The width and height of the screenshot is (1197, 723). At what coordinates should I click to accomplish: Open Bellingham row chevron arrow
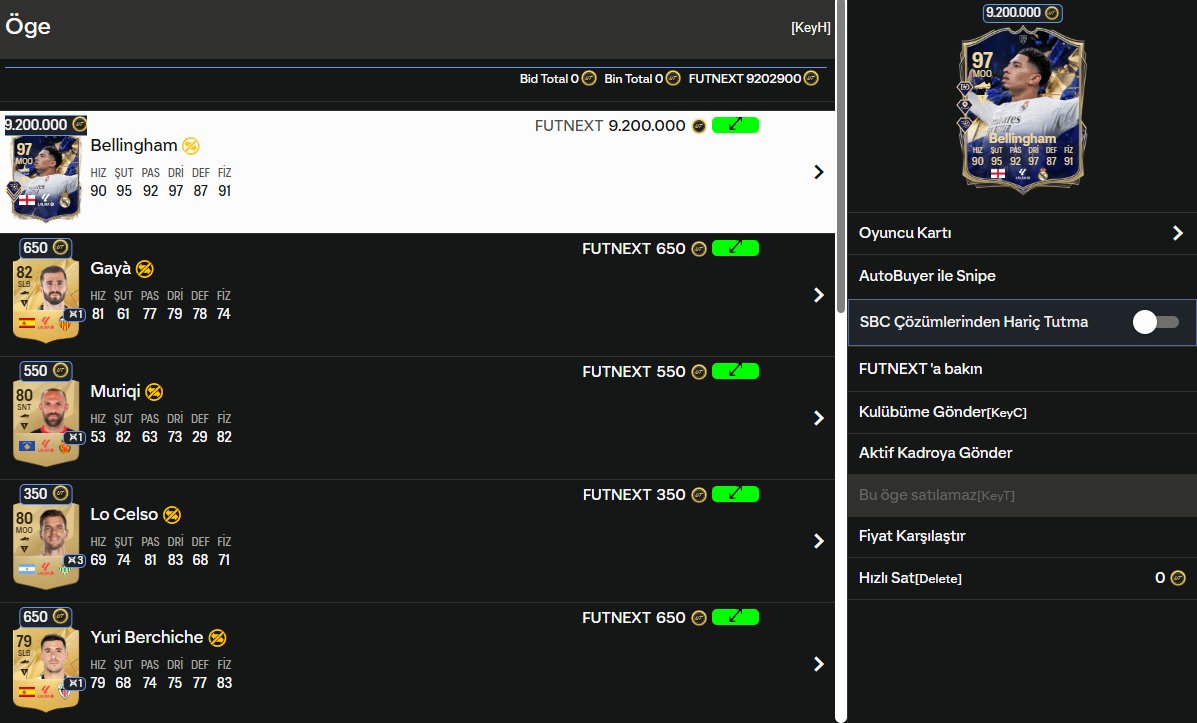point(818,172)
